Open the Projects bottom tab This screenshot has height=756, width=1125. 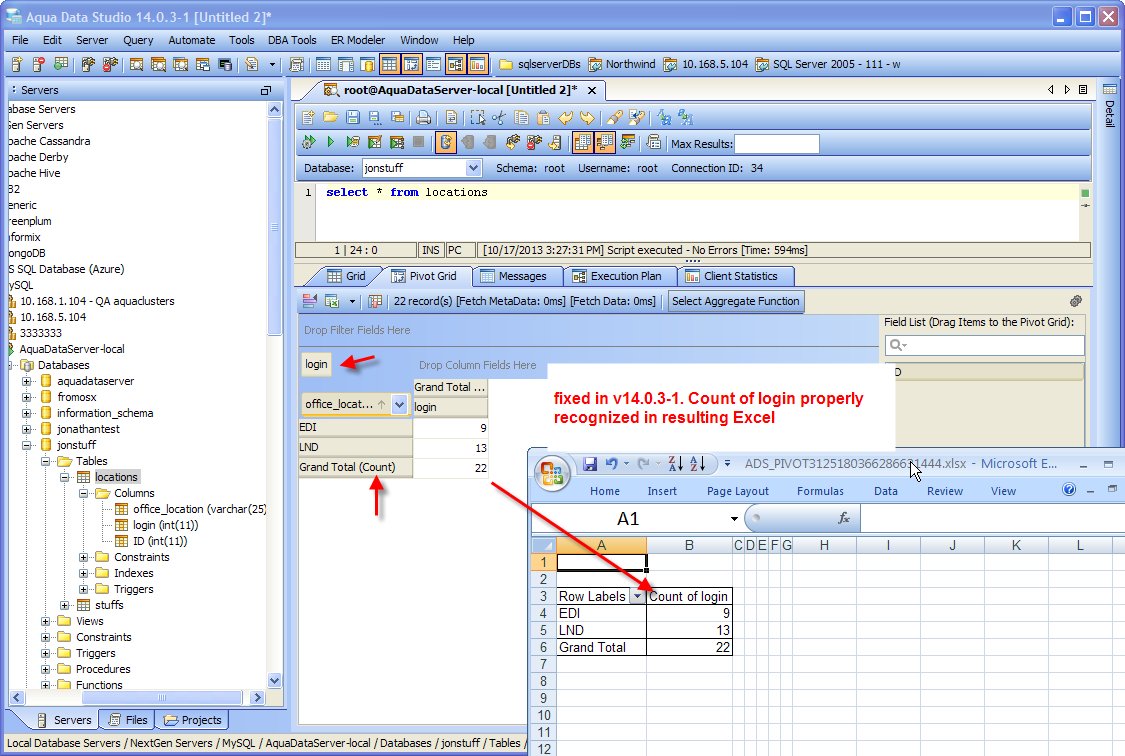[192, 719]
